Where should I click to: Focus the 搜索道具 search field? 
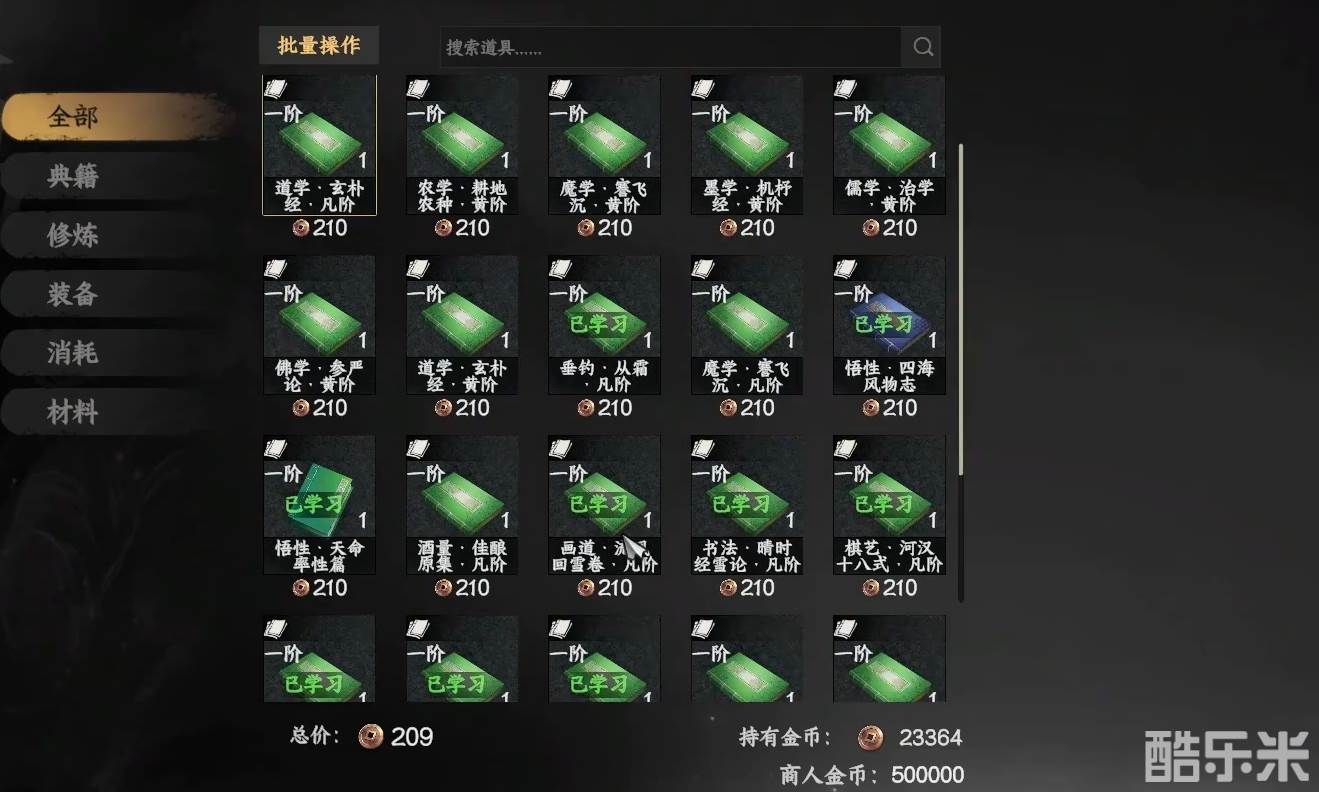click(671, 47)
